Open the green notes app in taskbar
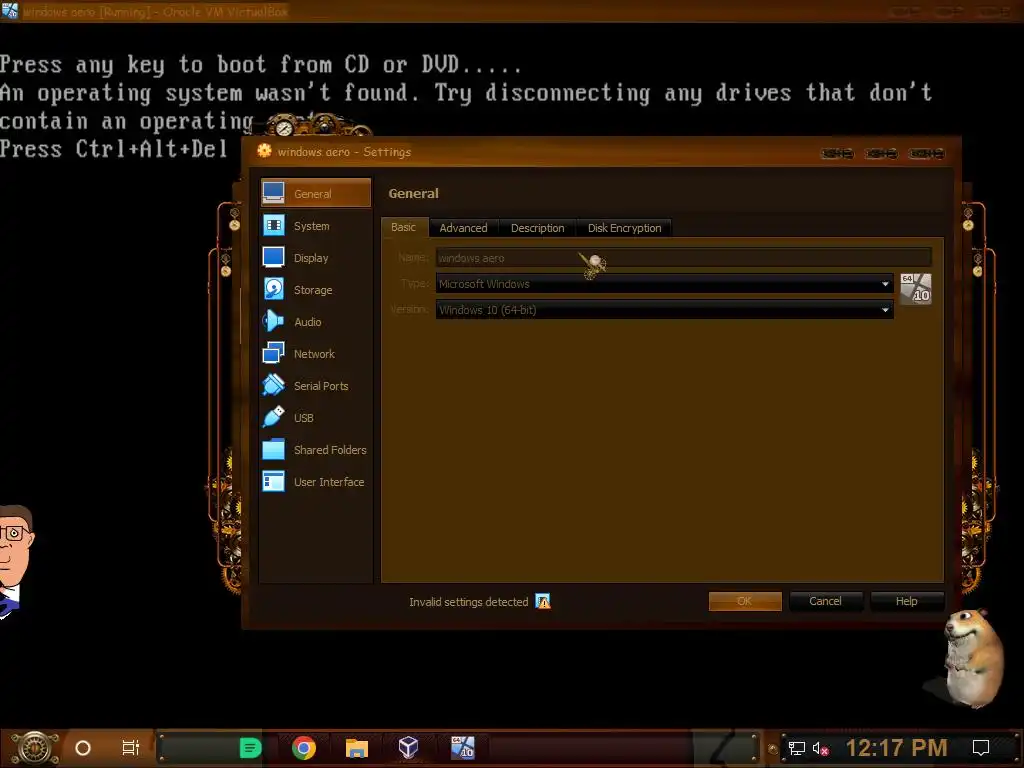The height and width of the screenshot is (768, 1024). tap(250, 748)
